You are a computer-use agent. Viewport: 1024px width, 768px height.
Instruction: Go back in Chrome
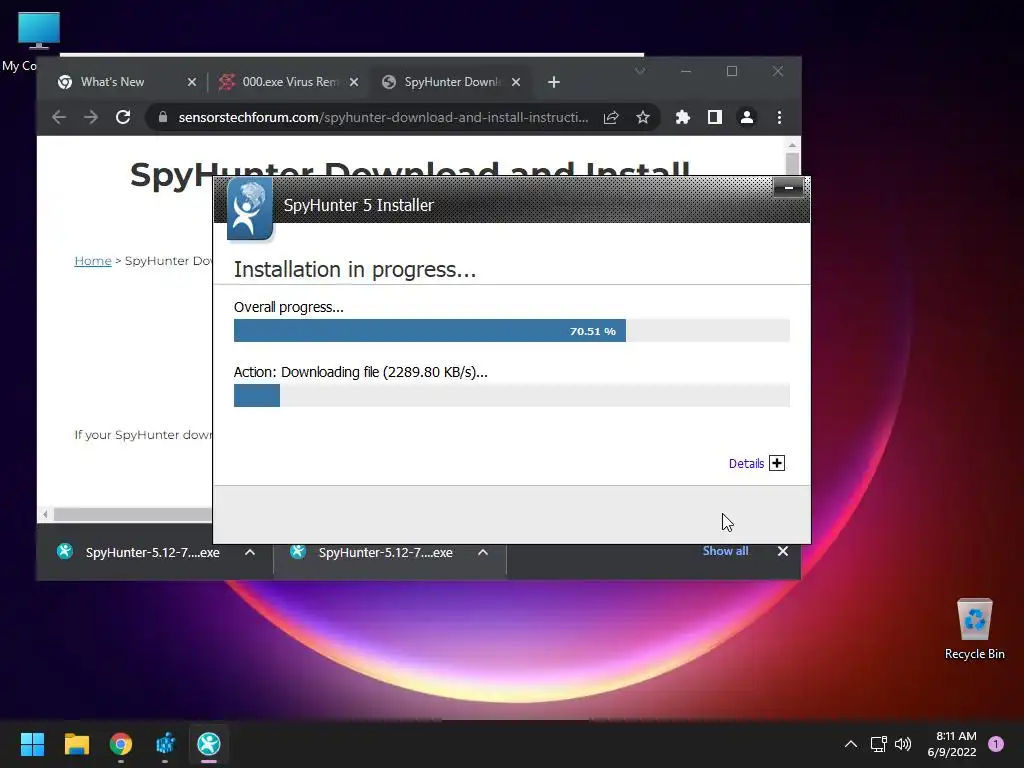tap(59, 117)
